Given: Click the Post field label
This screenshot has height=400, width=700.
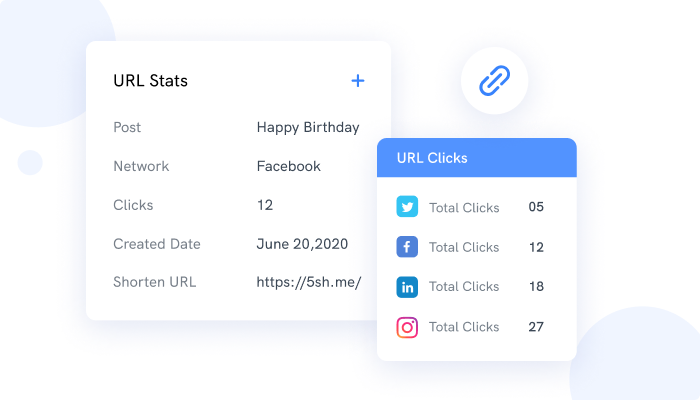Looking at the screenshot, I should pyautogui.click(x=127, y=128).
